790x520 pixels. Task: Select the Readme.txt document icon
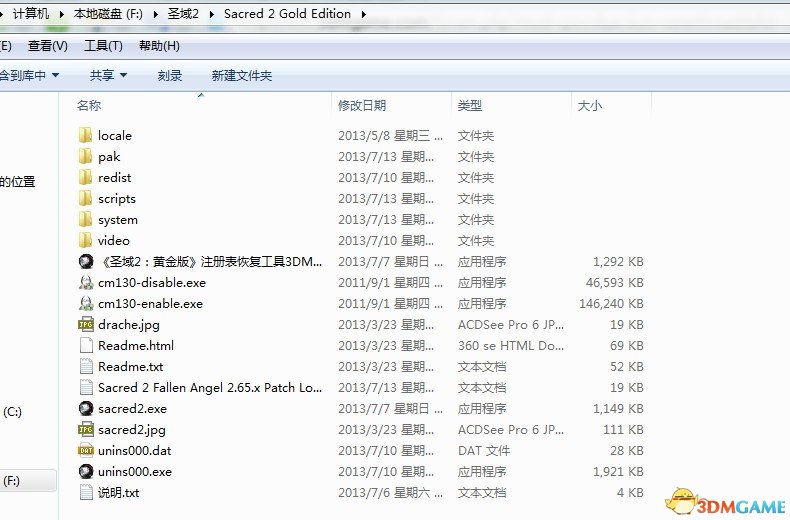tap(86, 366)
